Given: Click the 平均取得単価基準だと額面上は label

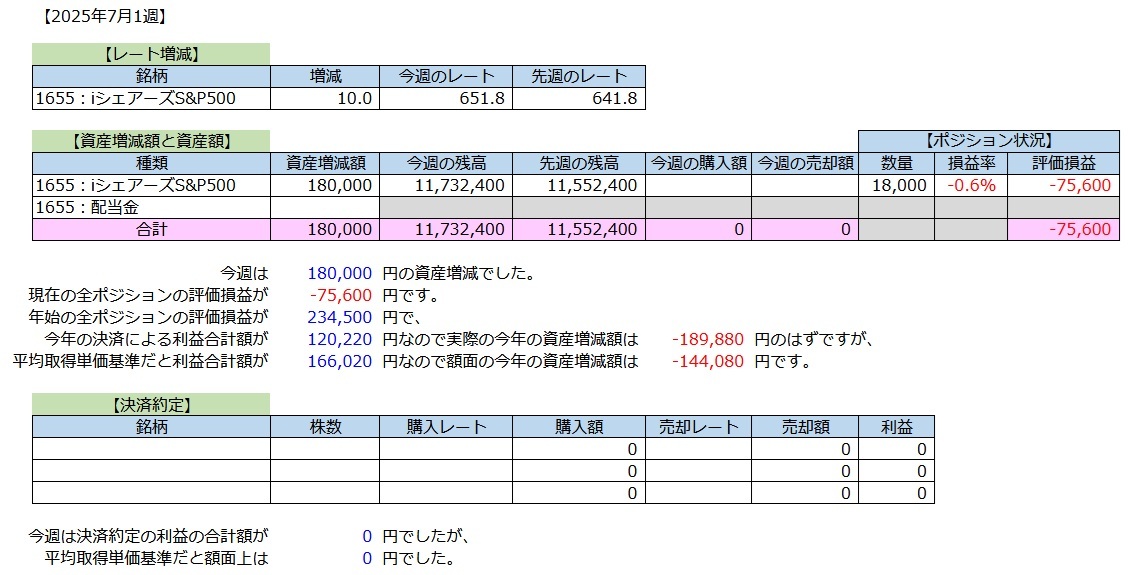Looking at the screenshot, I should [x=155, y=558].
